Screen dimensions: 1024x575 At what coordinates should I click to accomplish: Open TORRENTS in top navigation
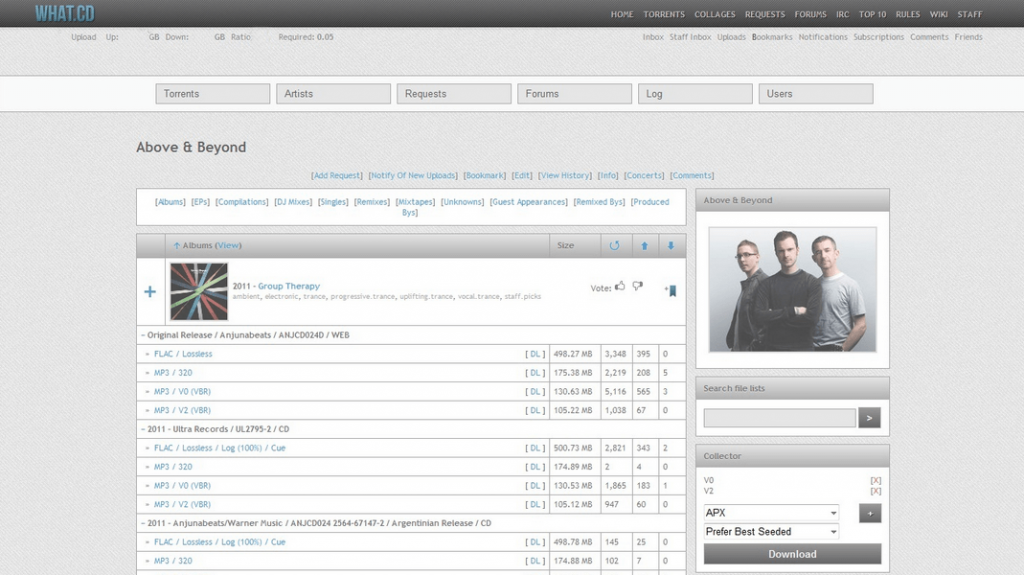pyautogui.click(x=664, y=14)
